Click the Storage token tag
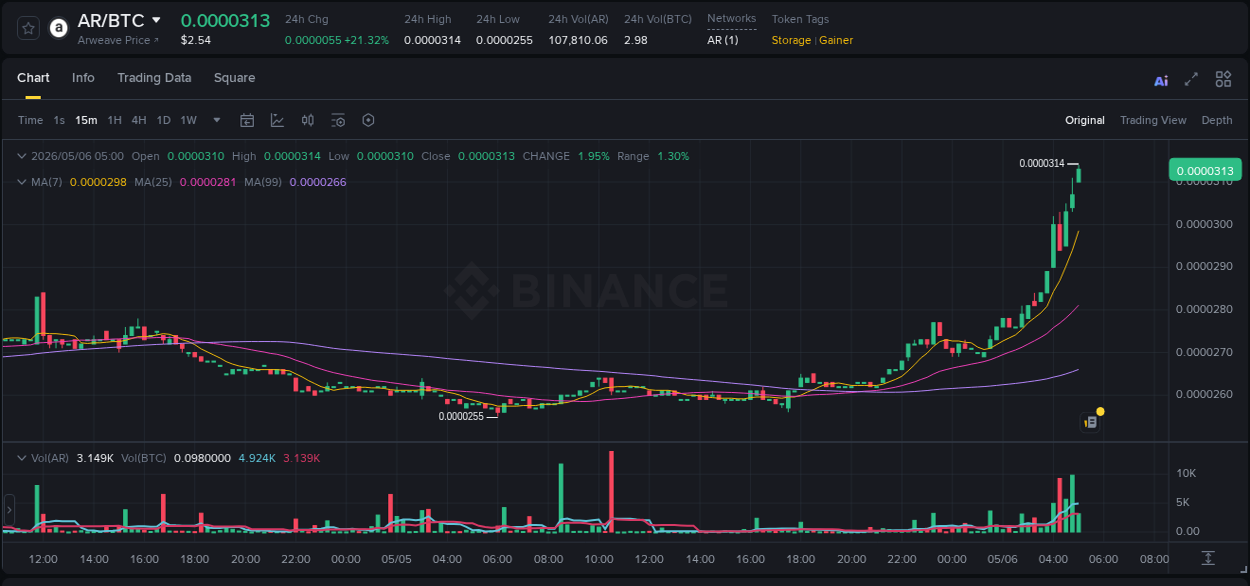The image size is (1250, 586). [x=791, y=40]
